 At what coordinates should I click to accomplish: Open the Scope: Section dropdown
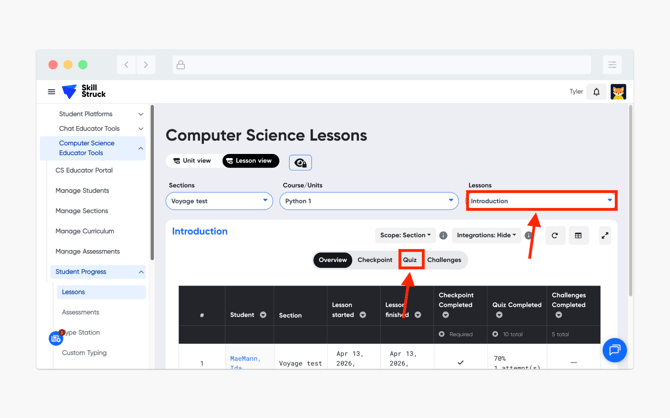tap(405, 236)
